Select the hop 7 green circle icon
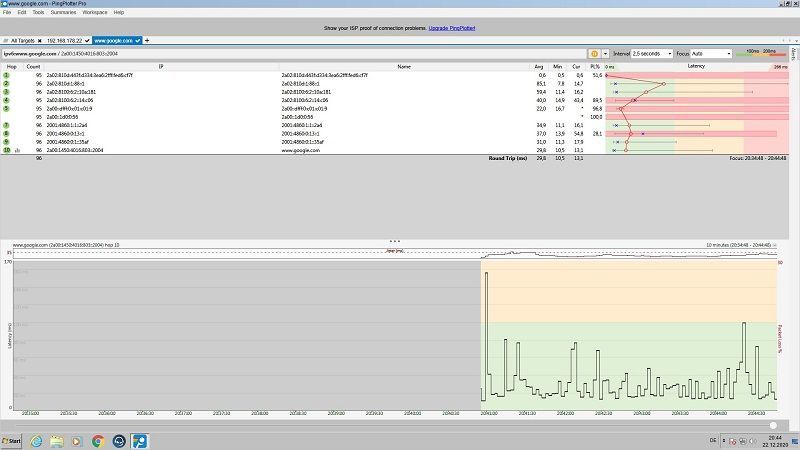Viewport: 800px width, 450px height. pos(6,125)
